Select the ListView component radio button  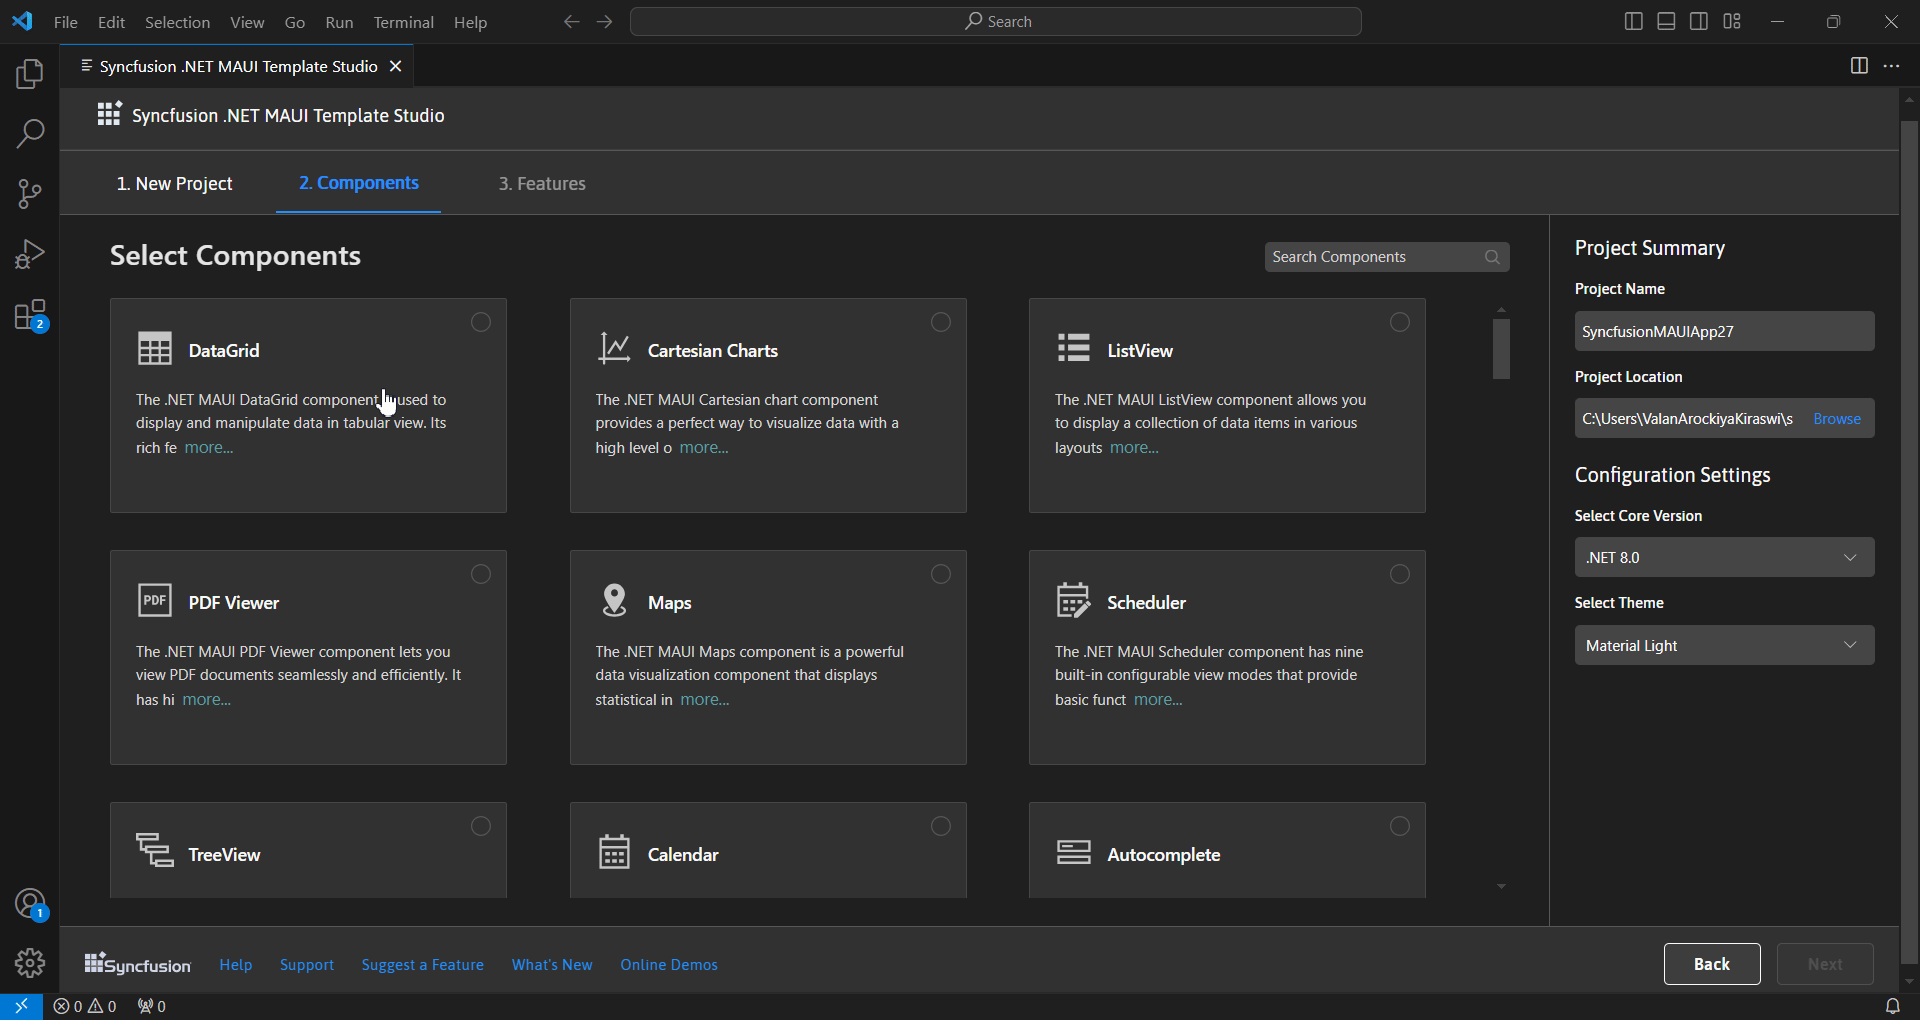point(1399,322)
